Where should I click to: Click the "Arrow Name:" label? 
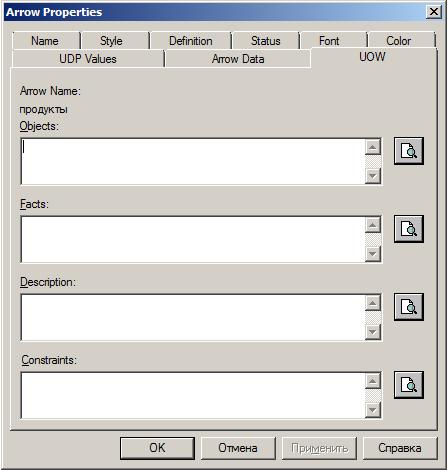50,91
